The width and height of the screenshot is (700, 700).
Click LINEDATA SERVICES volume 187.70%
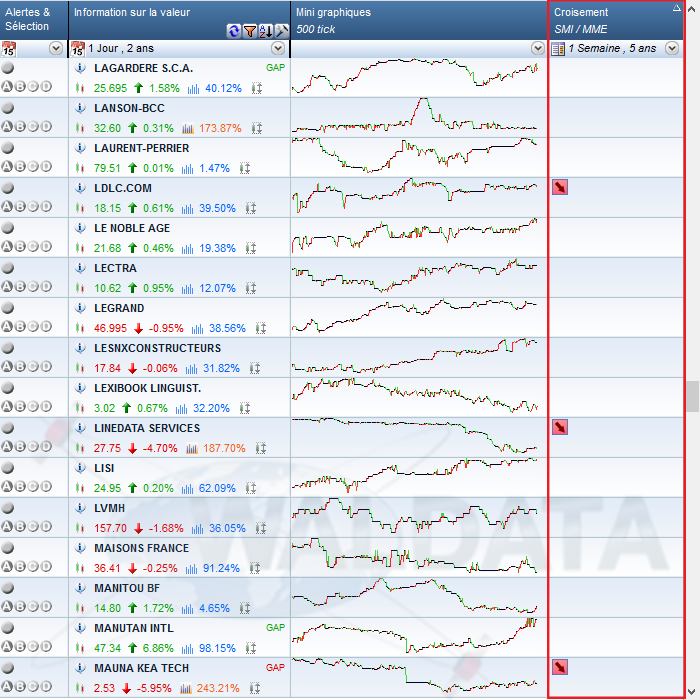224,448
